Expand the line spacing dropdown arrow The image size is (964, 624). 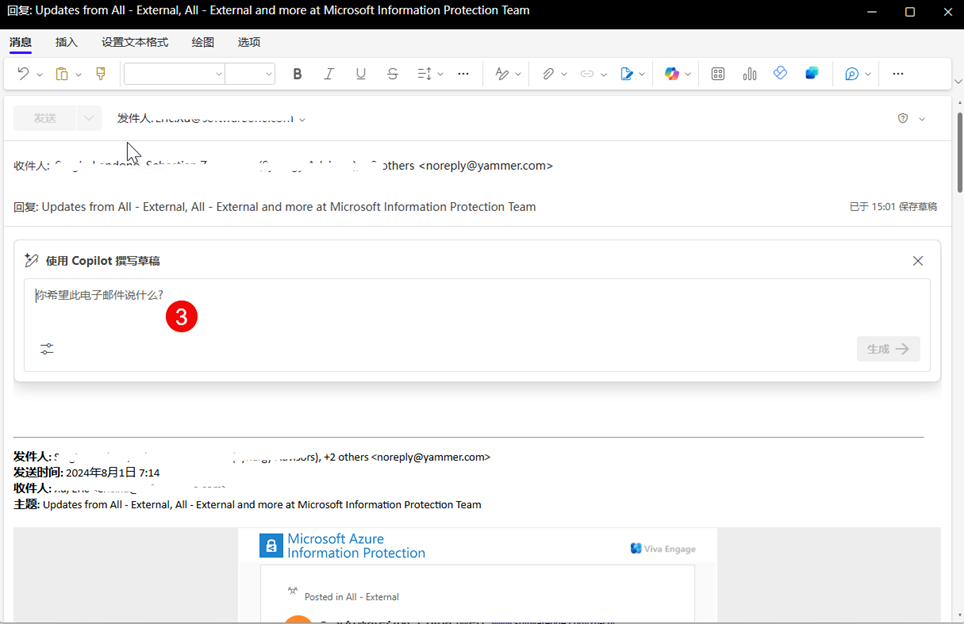[440, 74]
